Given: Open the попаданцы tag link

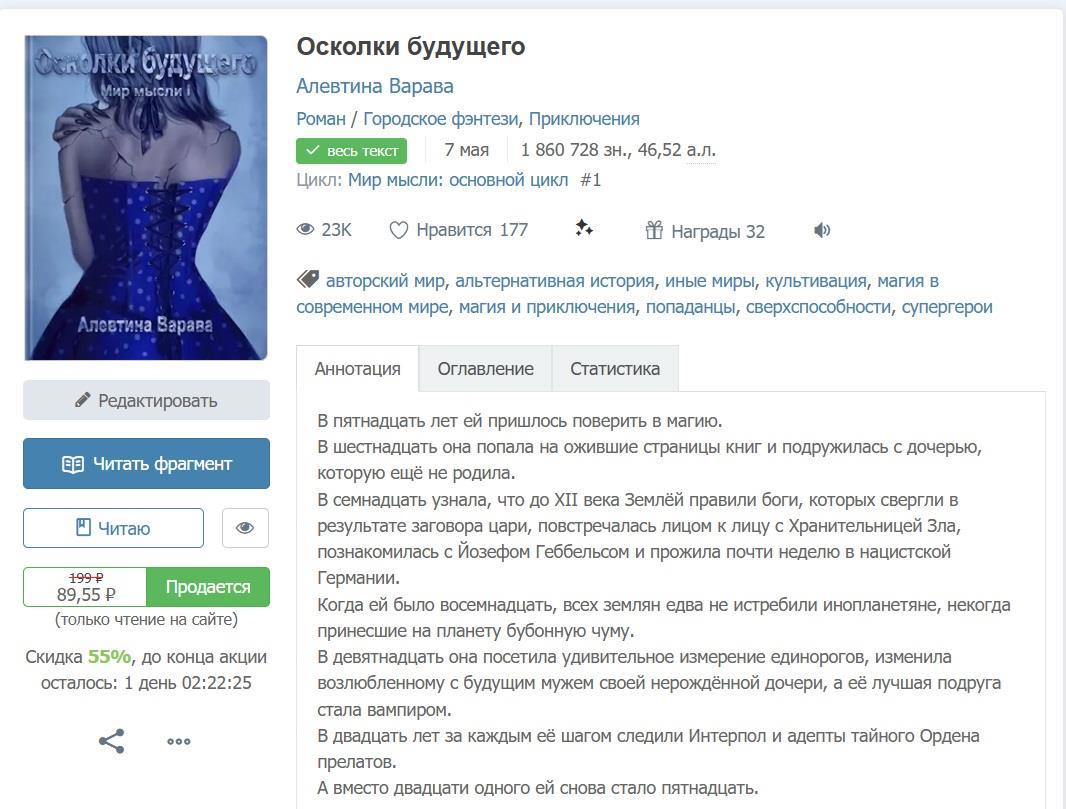Looking at the screenshot, I should [x=690, y=307].
